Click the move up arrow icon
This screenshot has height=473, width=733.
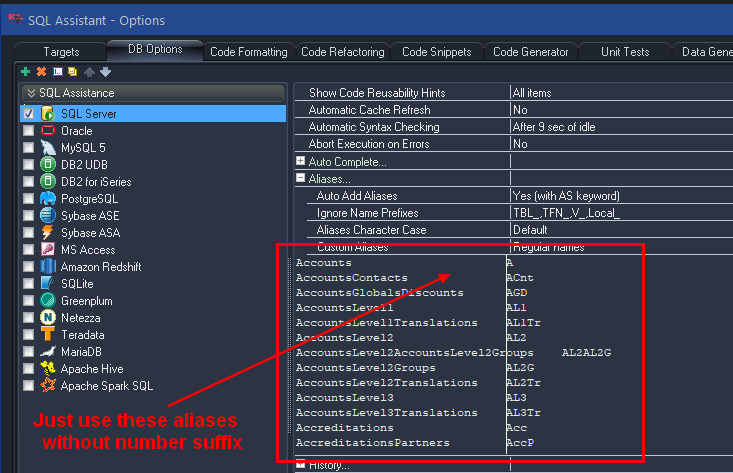click(89, 72)
